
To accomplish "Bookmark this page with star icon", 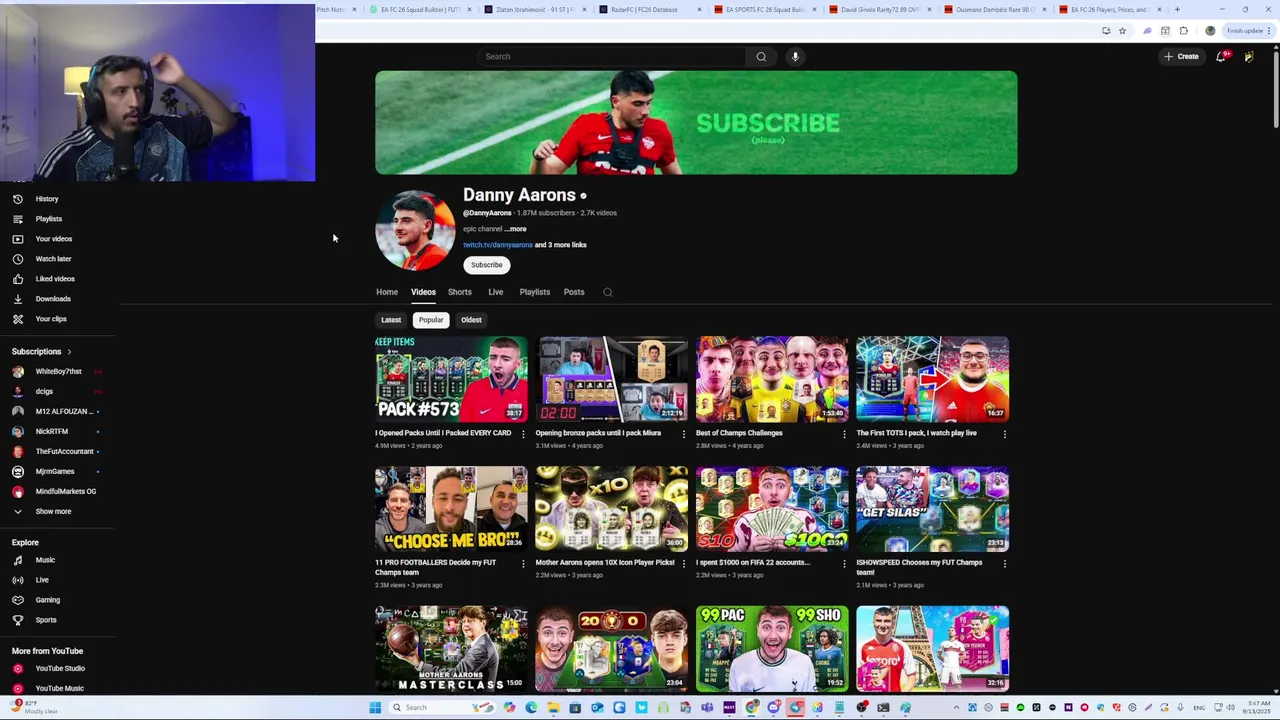I will click(x=1122, y=31).
